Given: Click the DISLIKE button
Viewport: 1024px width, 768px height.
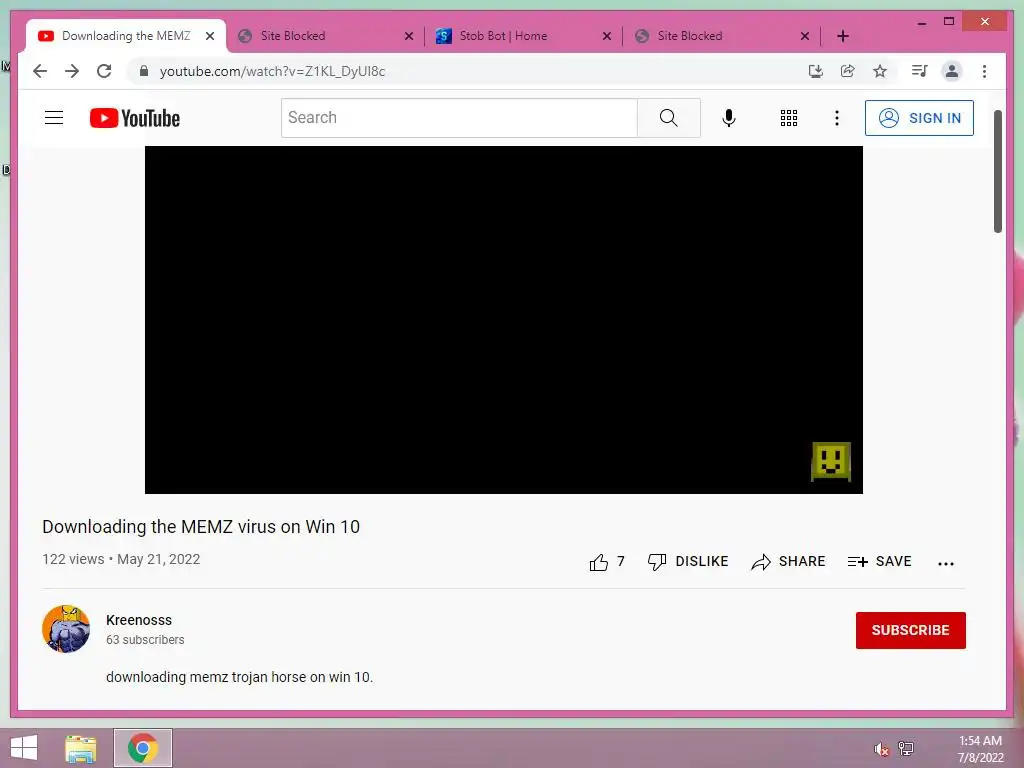Looking at the screenshot, I should pos(688,562).
